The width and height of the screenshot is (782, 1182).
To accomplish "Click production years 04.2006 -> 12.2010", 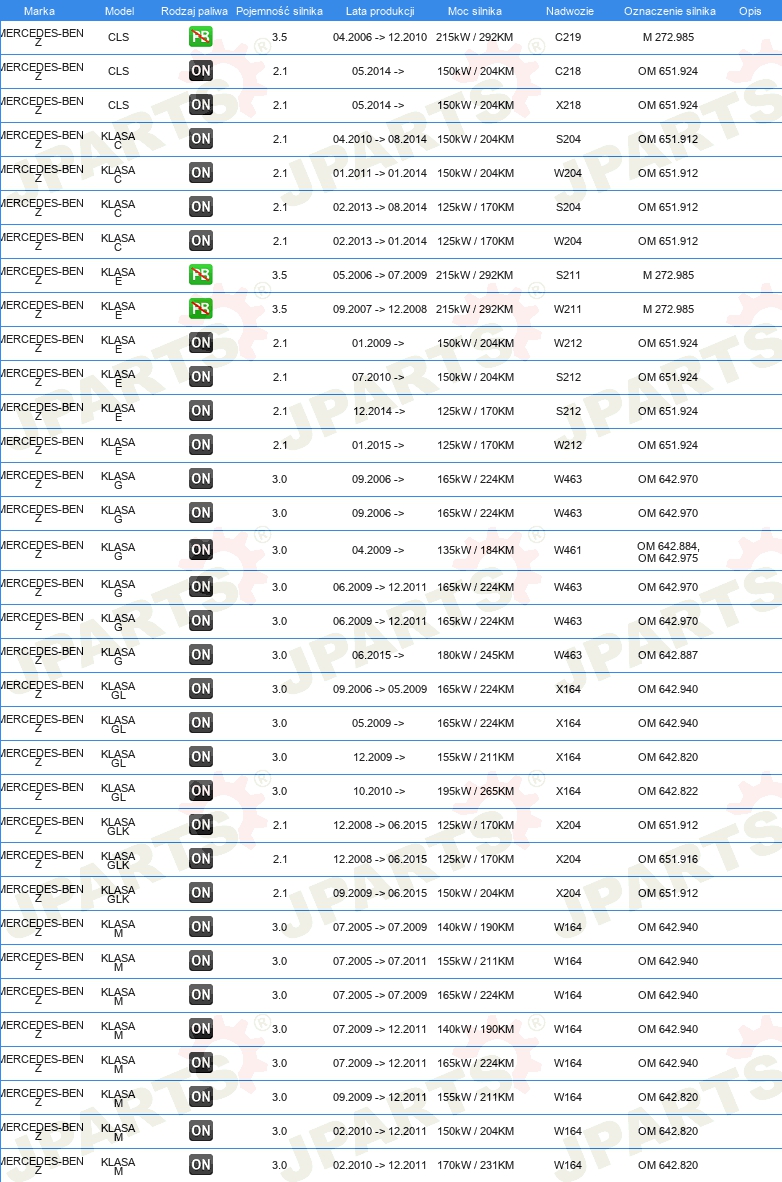I will pos(380,37).
